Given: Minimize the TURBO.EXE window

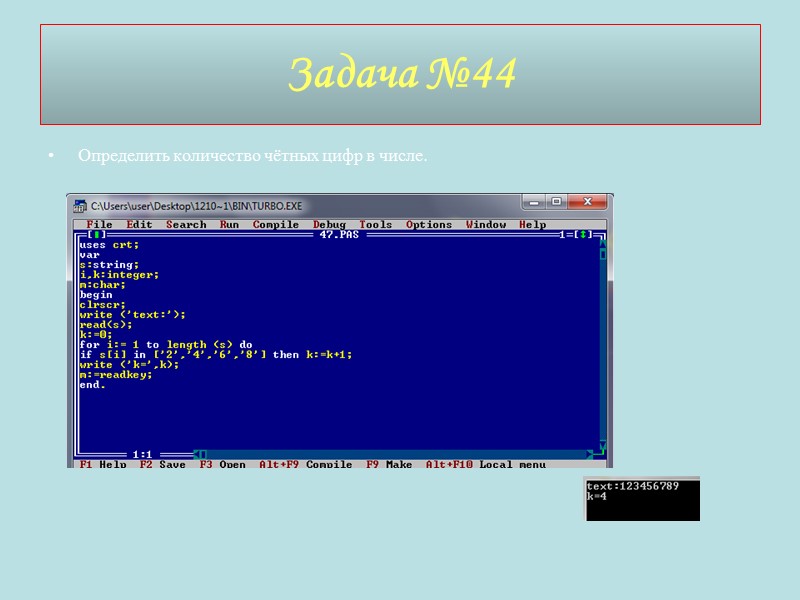Looking at the screenshot, I should tap(534, 202).
